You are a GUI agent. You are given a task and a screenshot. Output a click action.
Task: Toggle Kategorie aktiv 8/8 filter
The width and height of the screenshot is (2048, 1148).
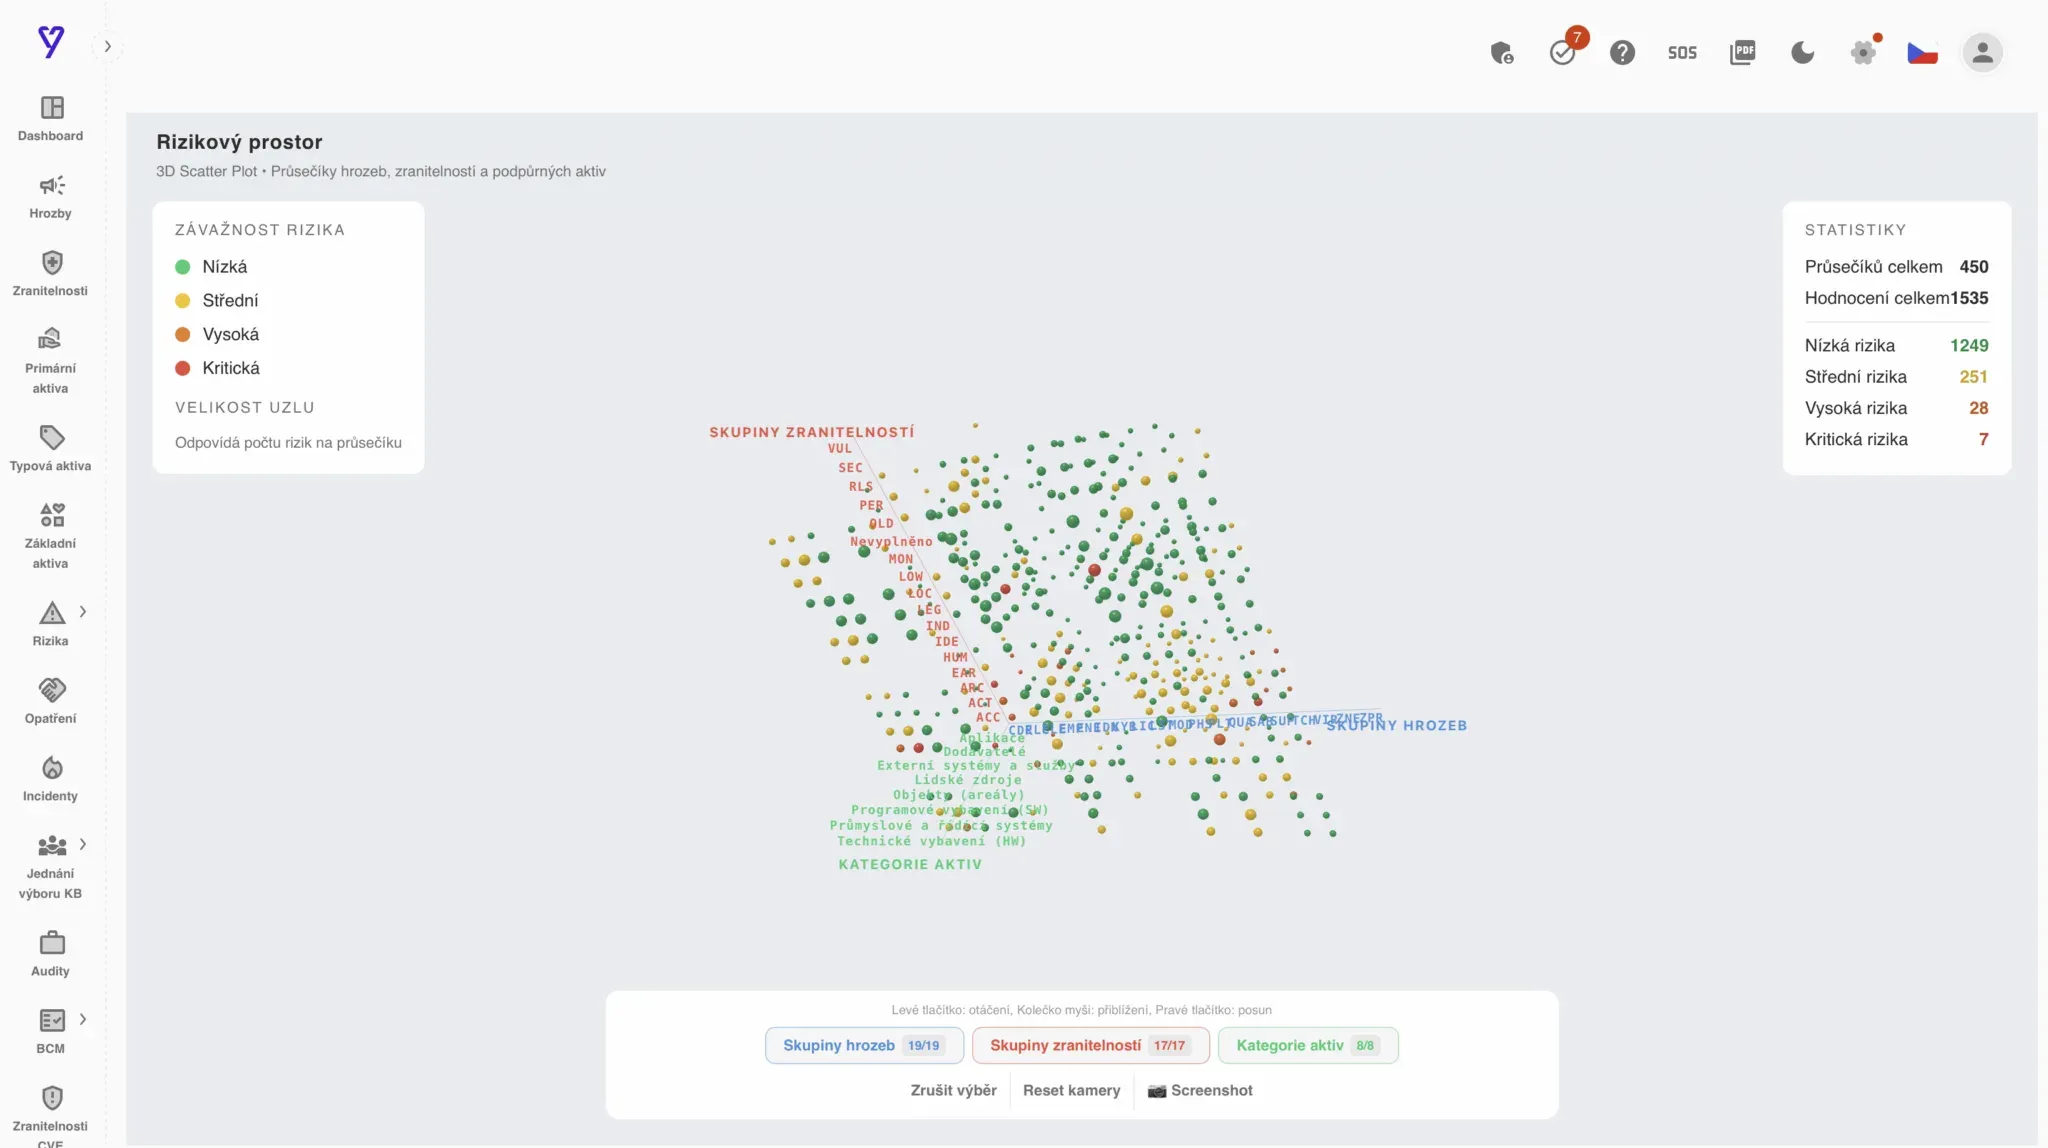click(x=1308, y=1045)
